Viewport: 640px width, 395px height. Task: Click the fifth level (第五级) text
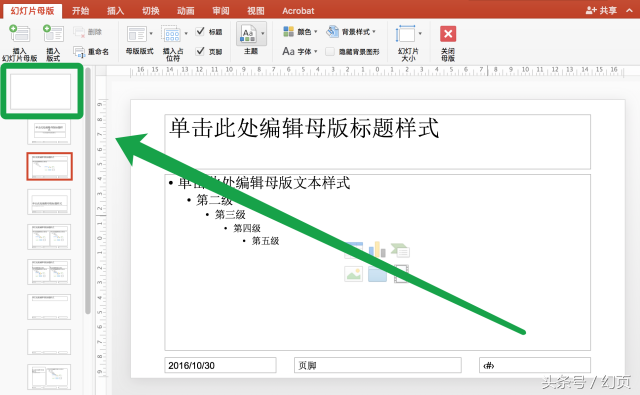[265, 241]
